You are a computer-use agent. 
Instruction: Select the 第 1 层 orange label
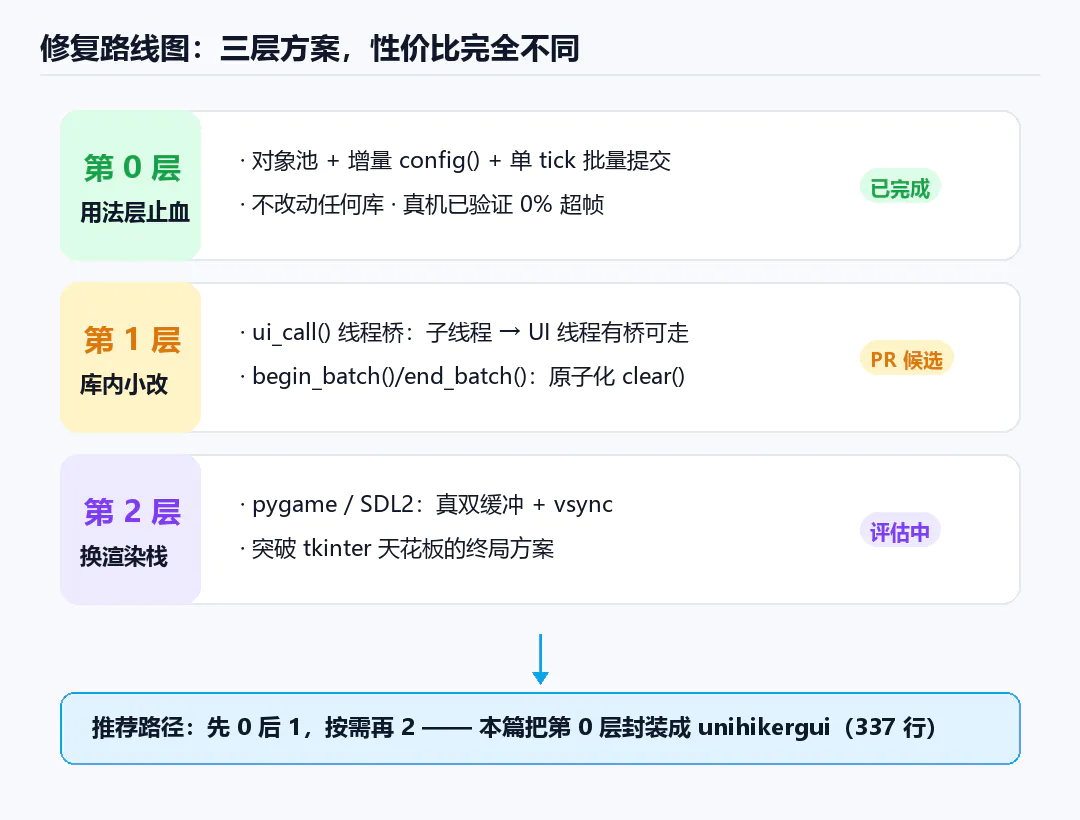[x=132, y=340]
